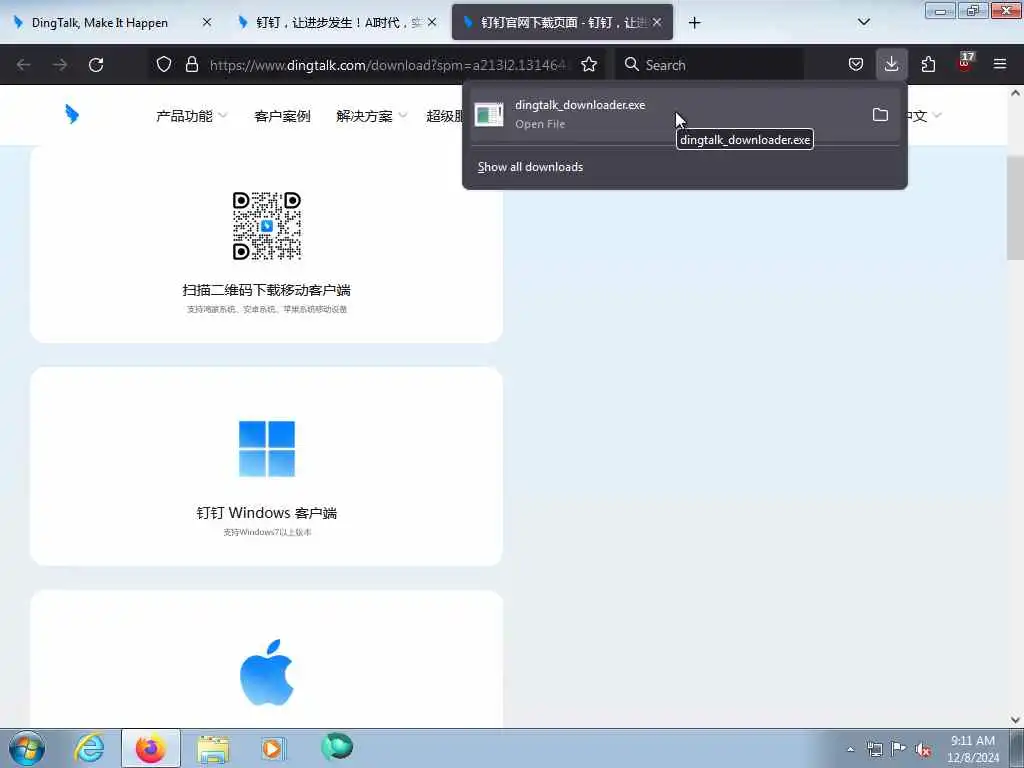The width and height of the screenshot is (1024, 768).
Task: Click Show all downloads
Action: pos(530,167)
